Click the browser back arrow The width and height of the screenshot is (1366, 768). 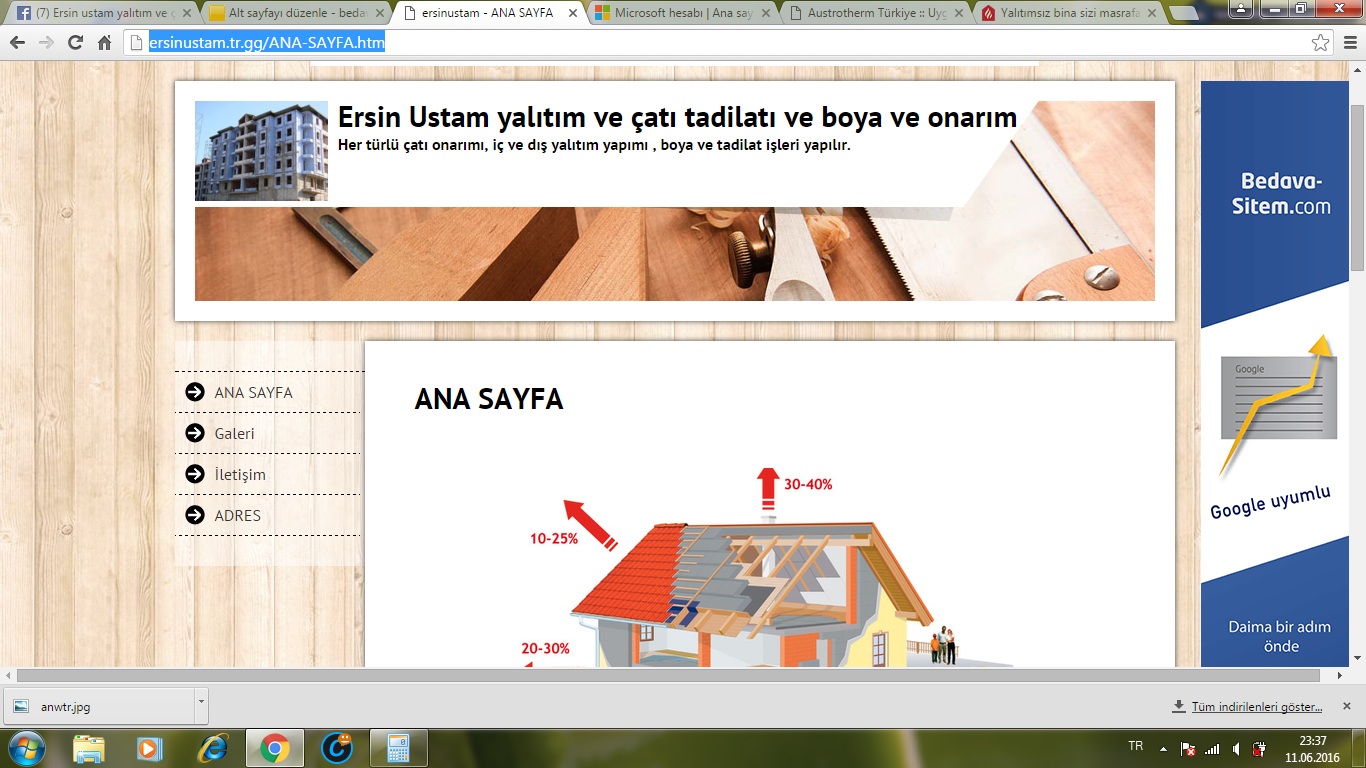point(17,43)
